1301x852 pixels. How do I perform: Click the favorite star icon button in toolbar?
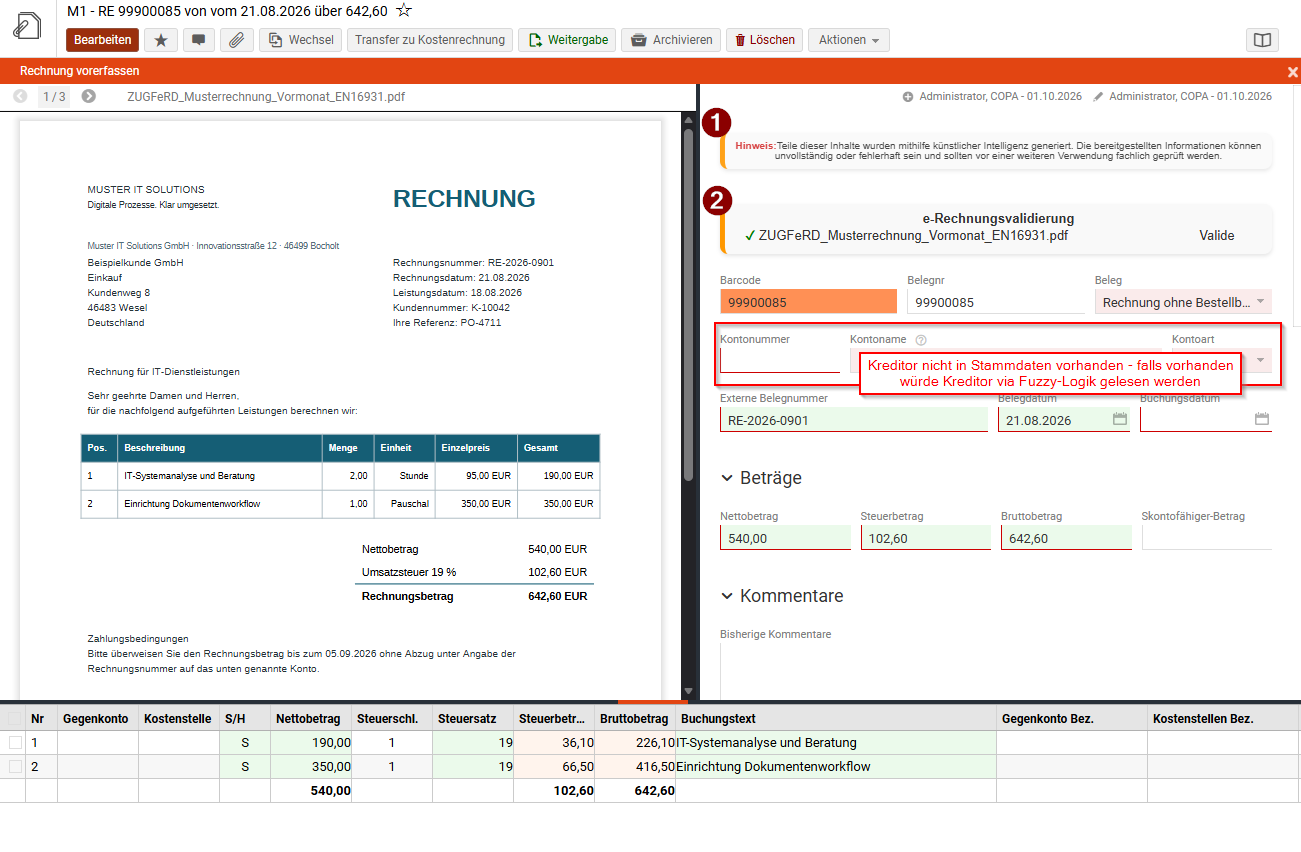pos(161,40)
